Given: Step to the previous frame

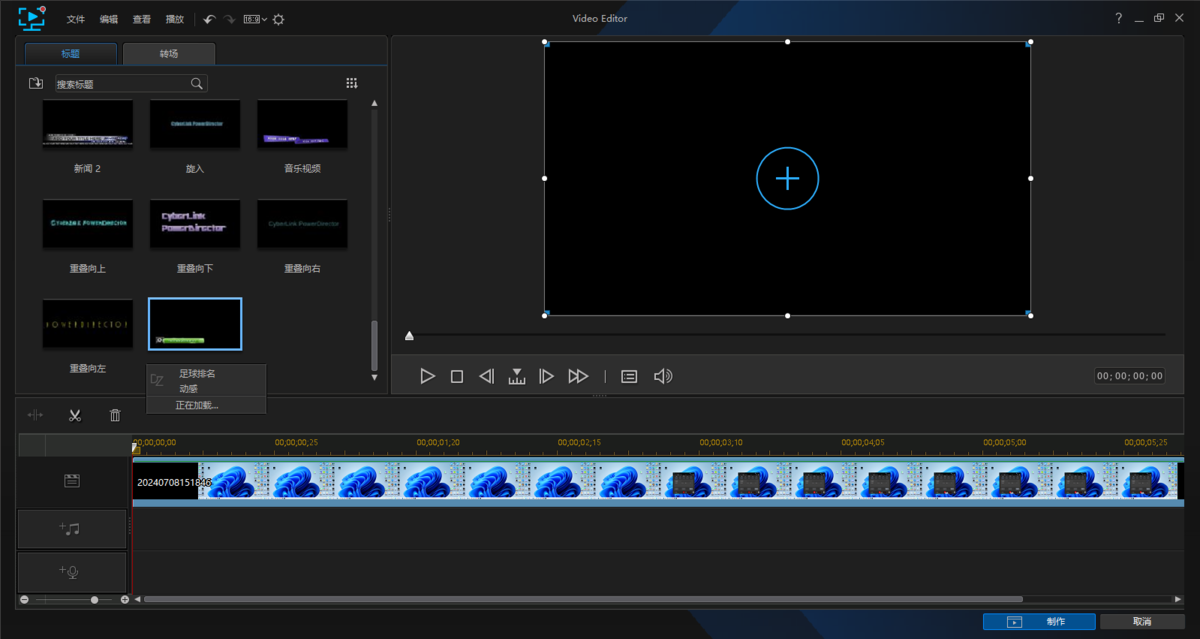Looking at the screenshot, I should coord(486,376).
